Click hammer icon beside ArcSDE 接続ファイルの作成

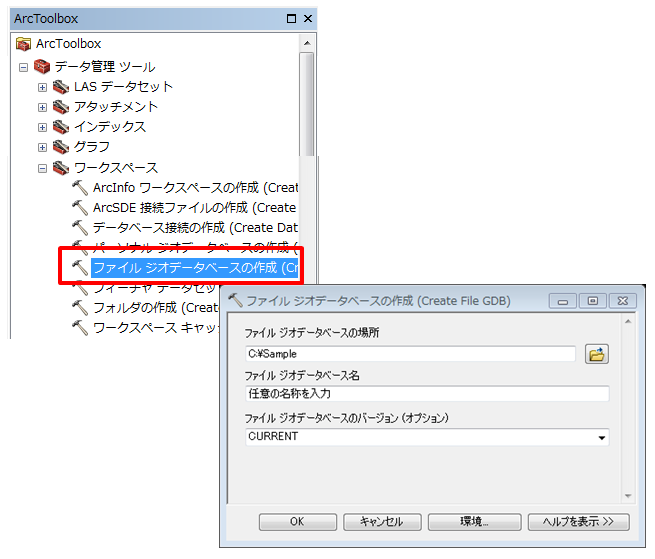80,208
